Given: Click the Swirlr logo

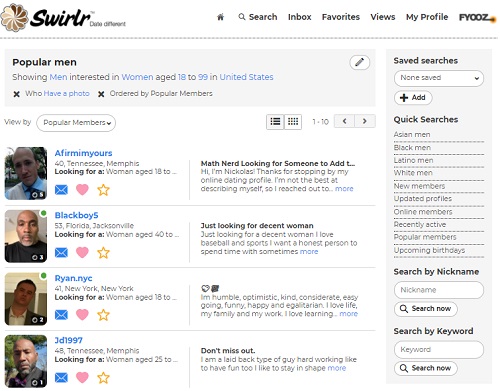Looking at the screenshot, I should point(63,17).
